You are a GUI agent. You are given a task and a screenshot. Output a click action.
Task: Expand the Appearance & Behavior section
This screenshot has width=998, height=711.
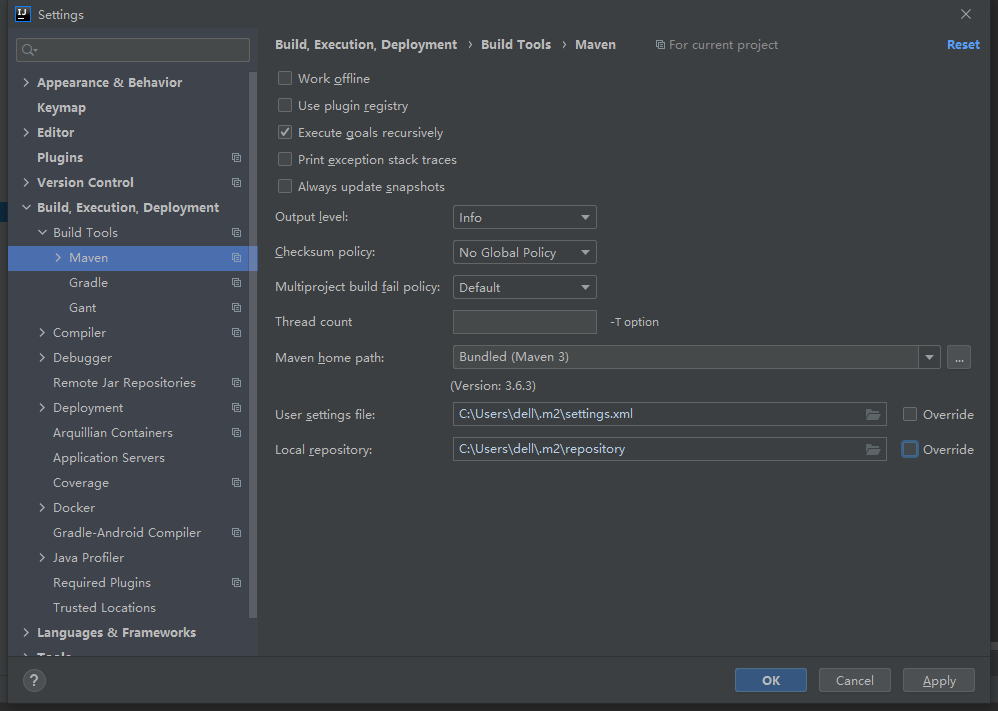[x=26, y=83]
